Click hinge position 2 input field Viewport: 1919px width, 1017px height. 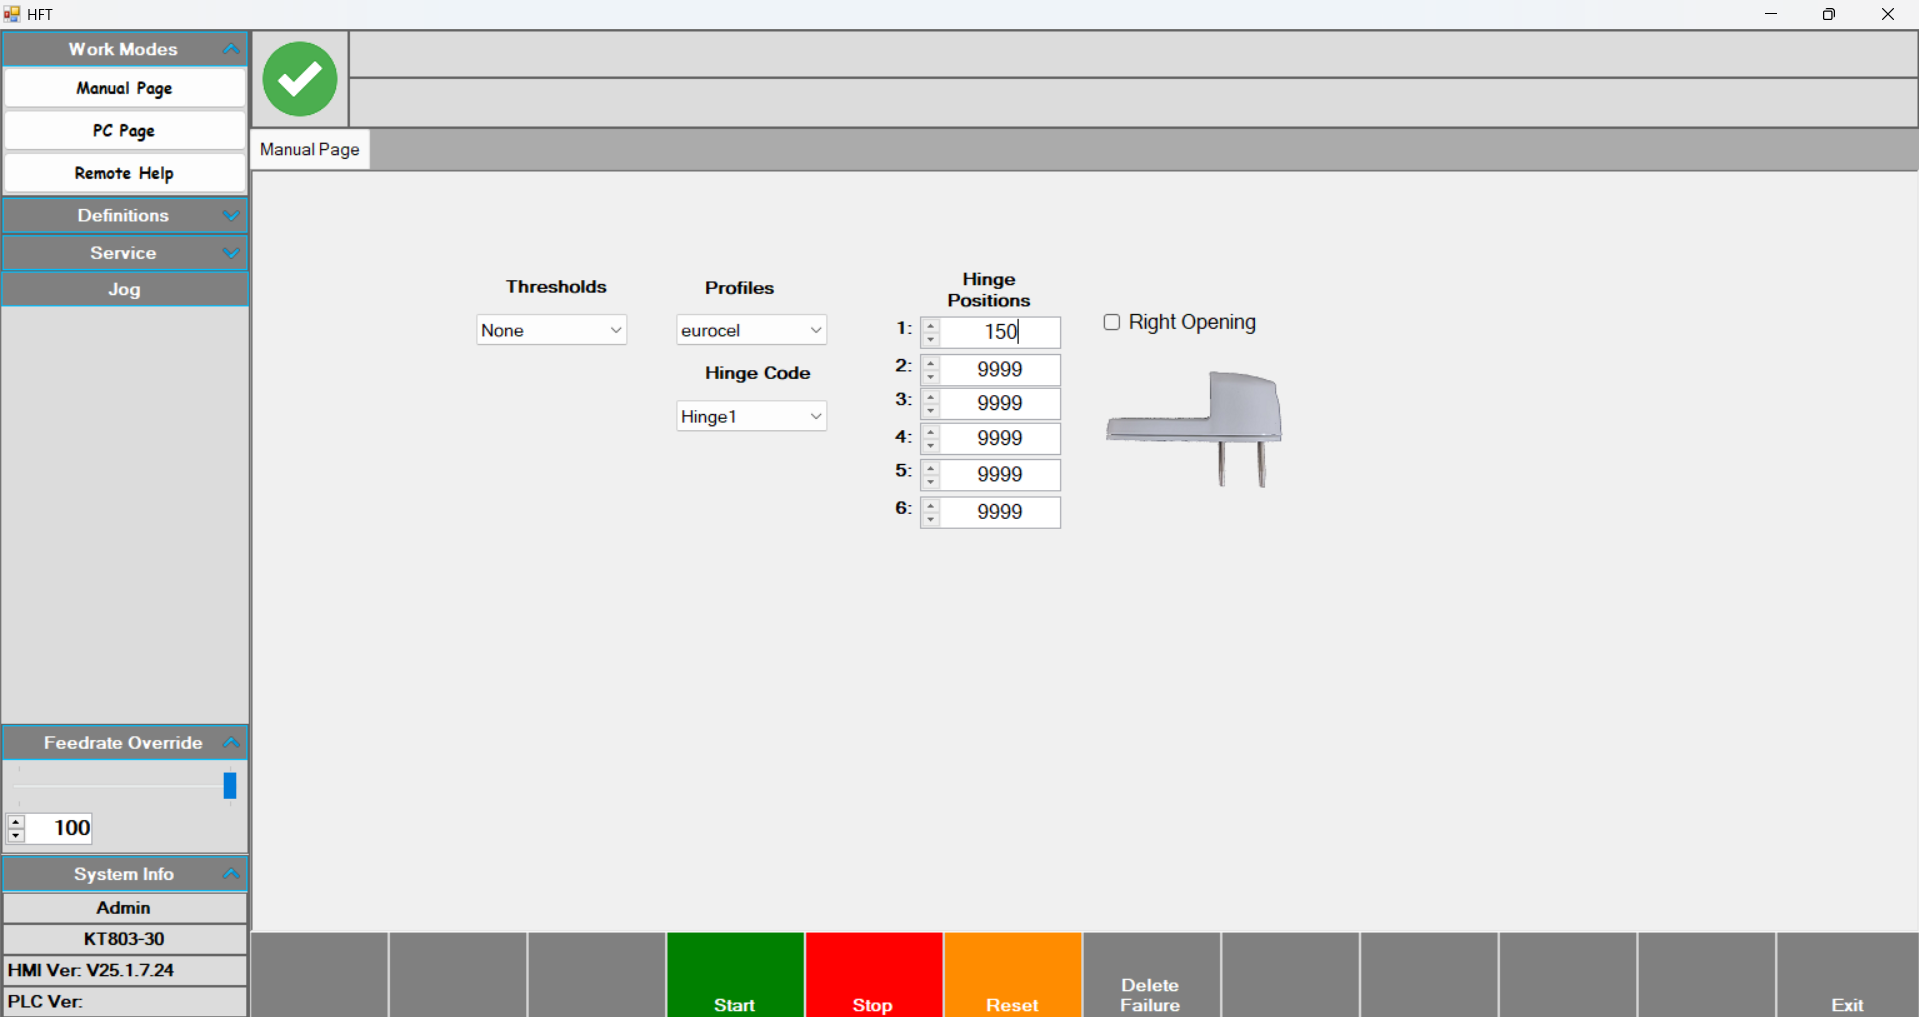coord(999,370)
